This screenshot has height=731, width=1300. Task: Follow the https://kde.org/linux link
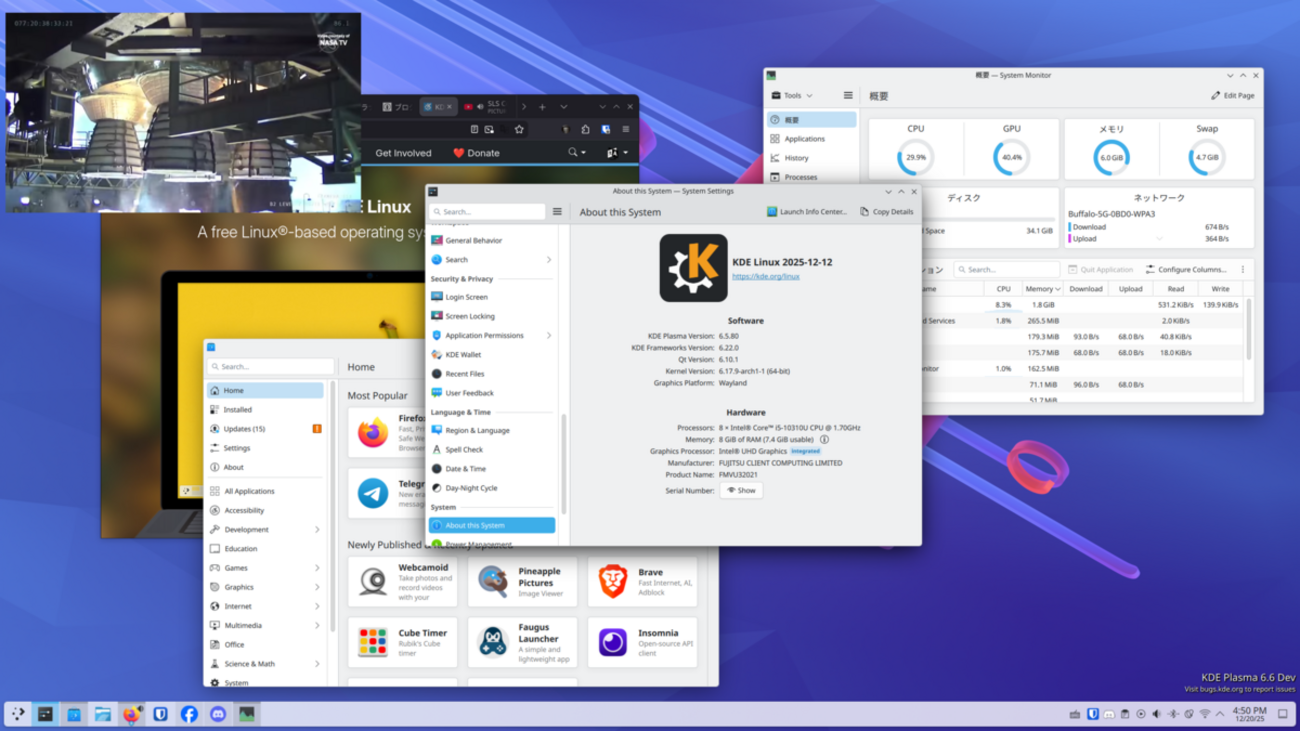pos(769,277)
